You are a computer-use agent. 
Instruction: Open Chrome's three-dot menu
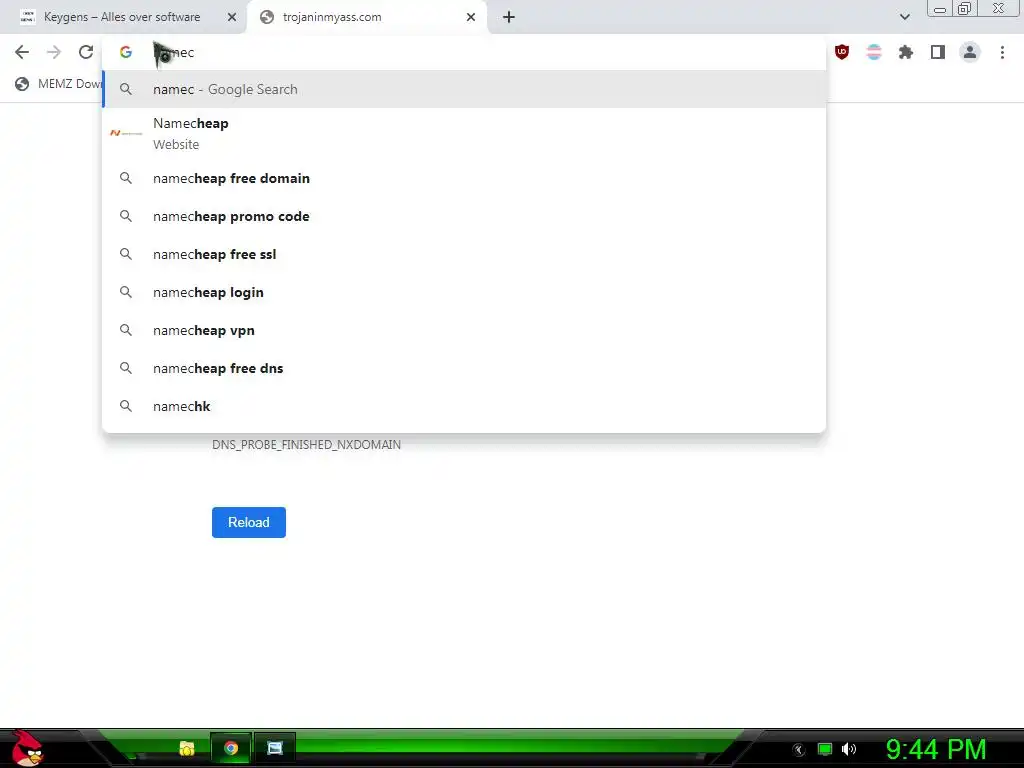pos(1002,52)
